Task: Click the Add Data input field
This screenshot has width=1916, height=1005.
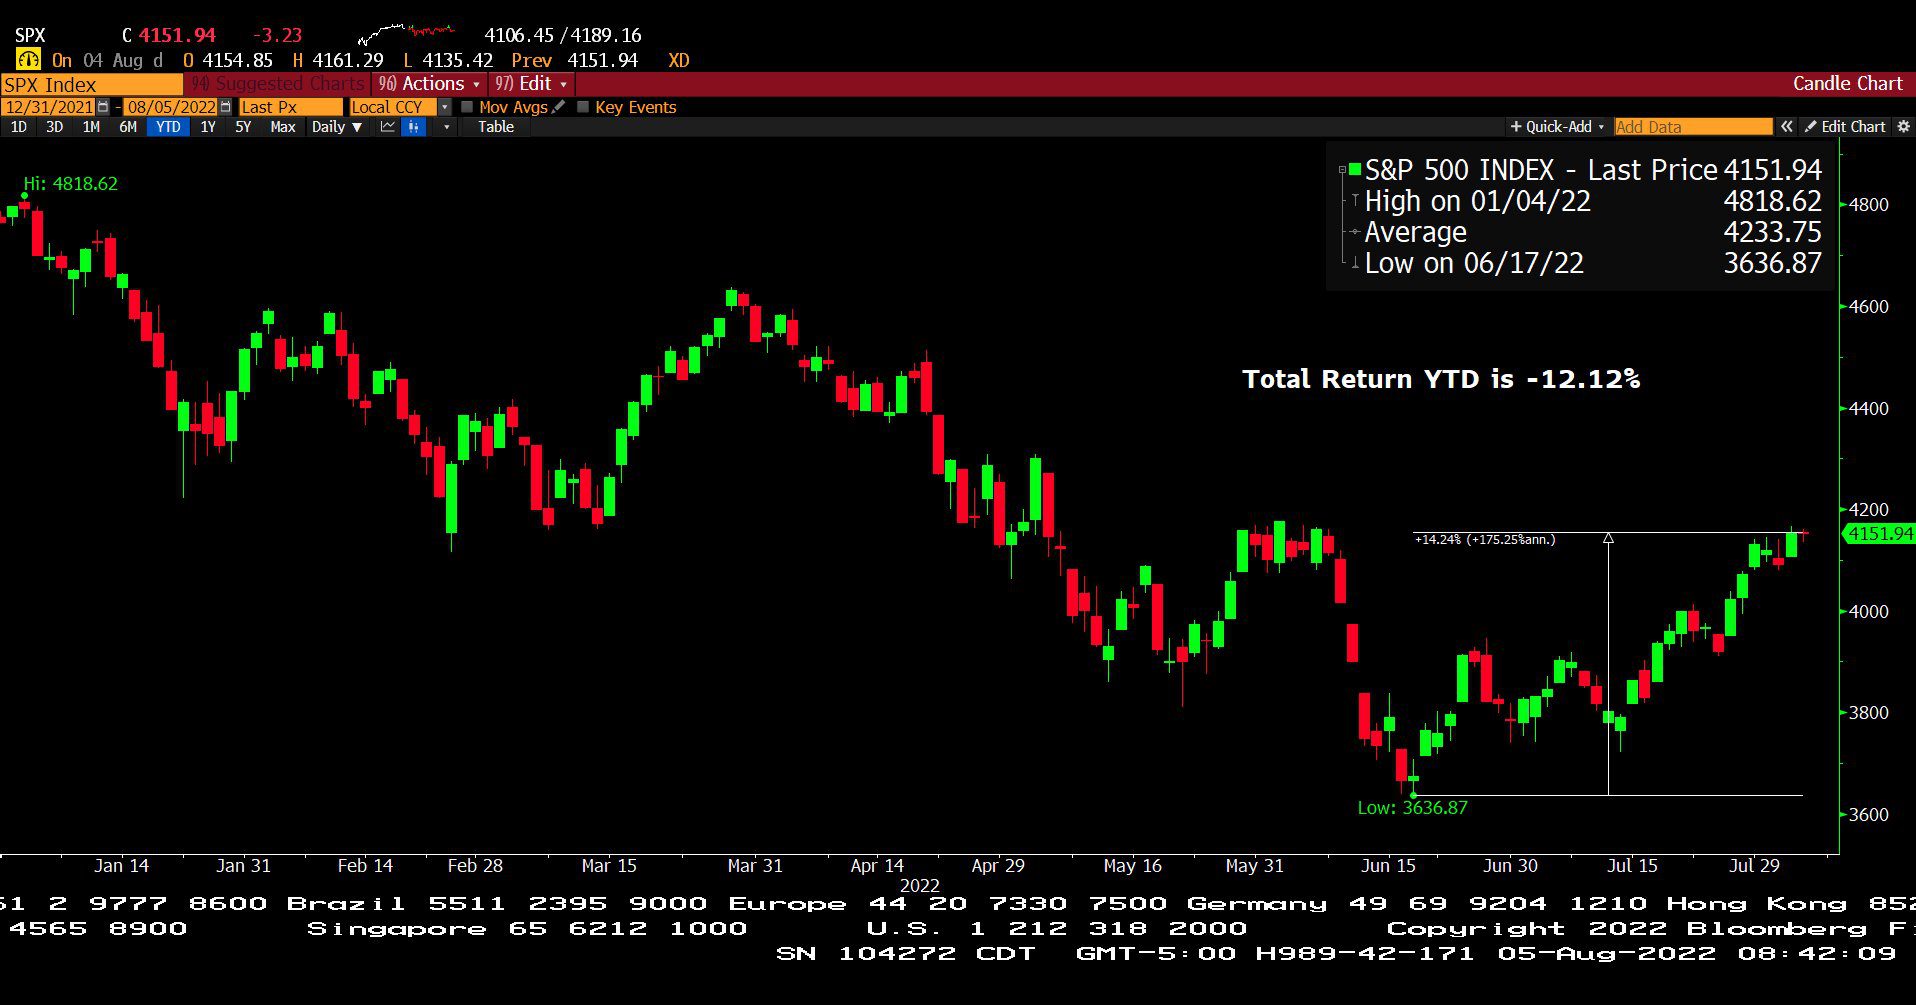Action: [x=1693, y=127]
